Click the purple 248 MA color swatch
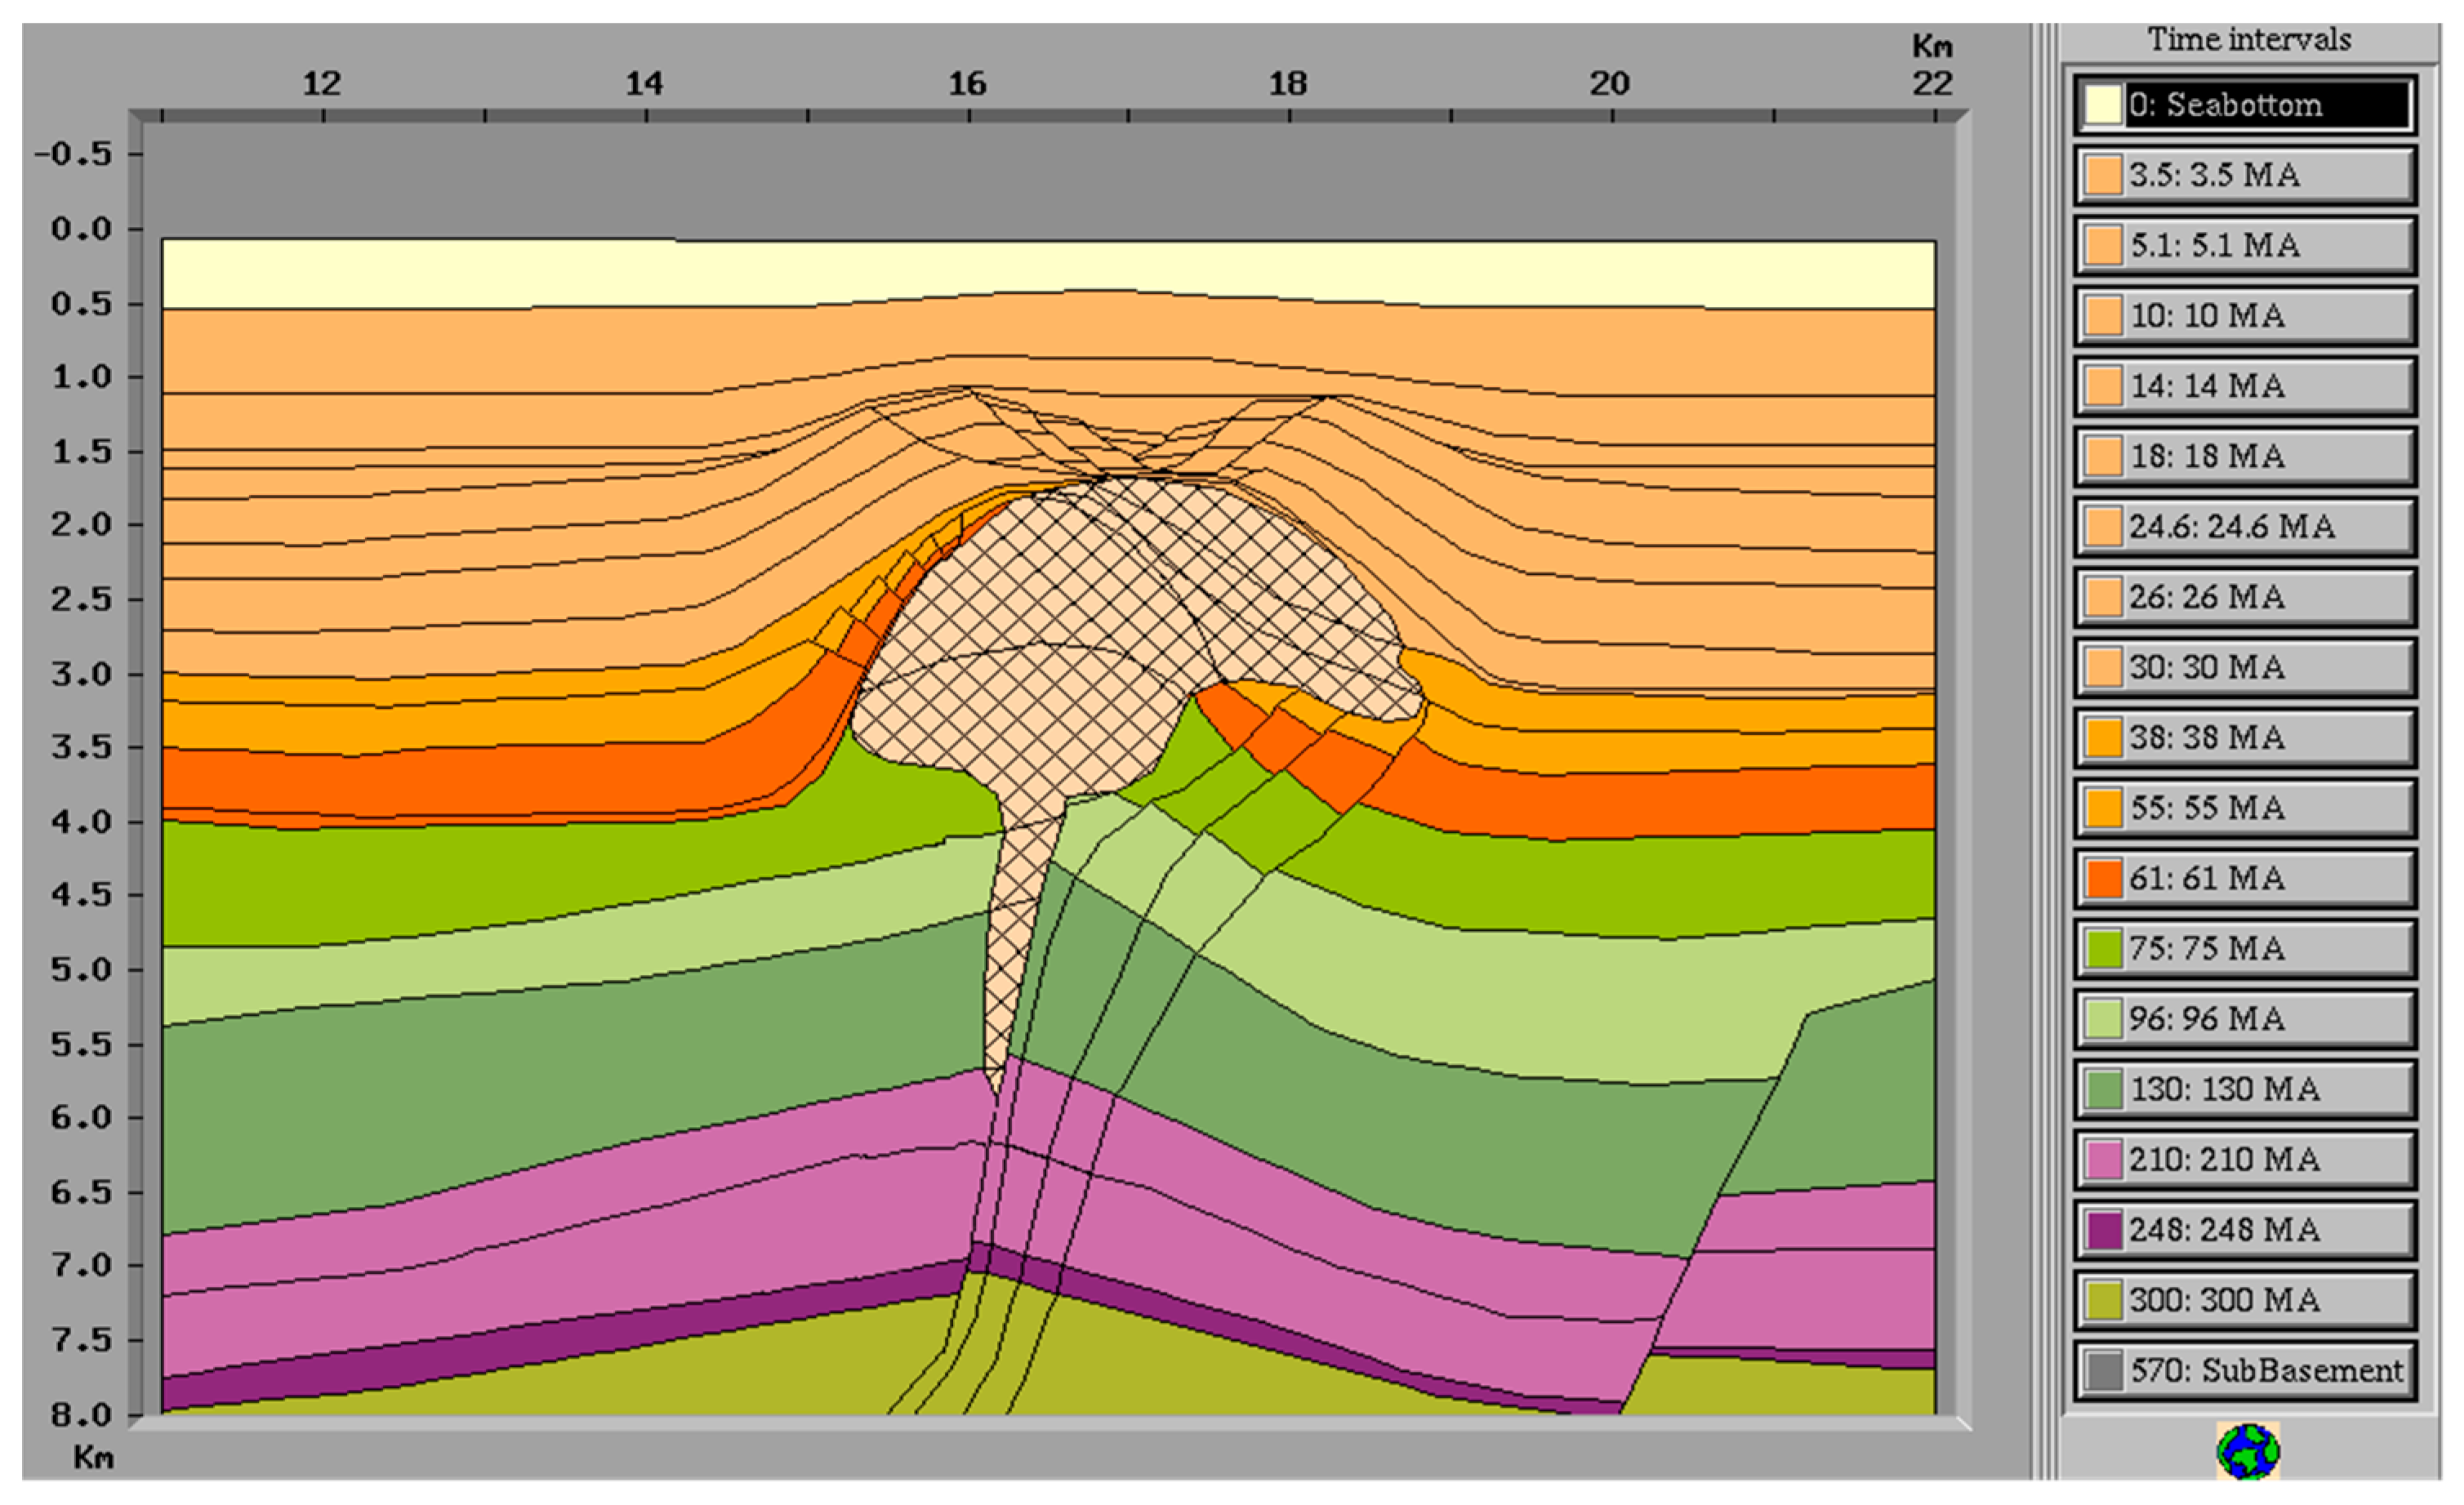 pos(2103,1230)
